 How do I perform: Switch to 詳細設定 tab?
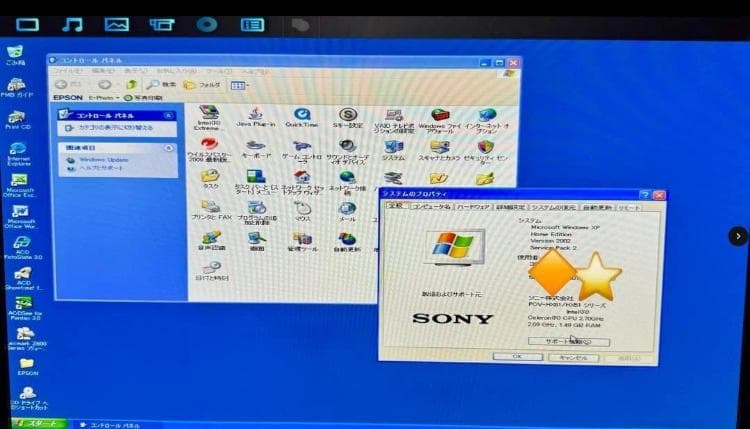point(511,207)
